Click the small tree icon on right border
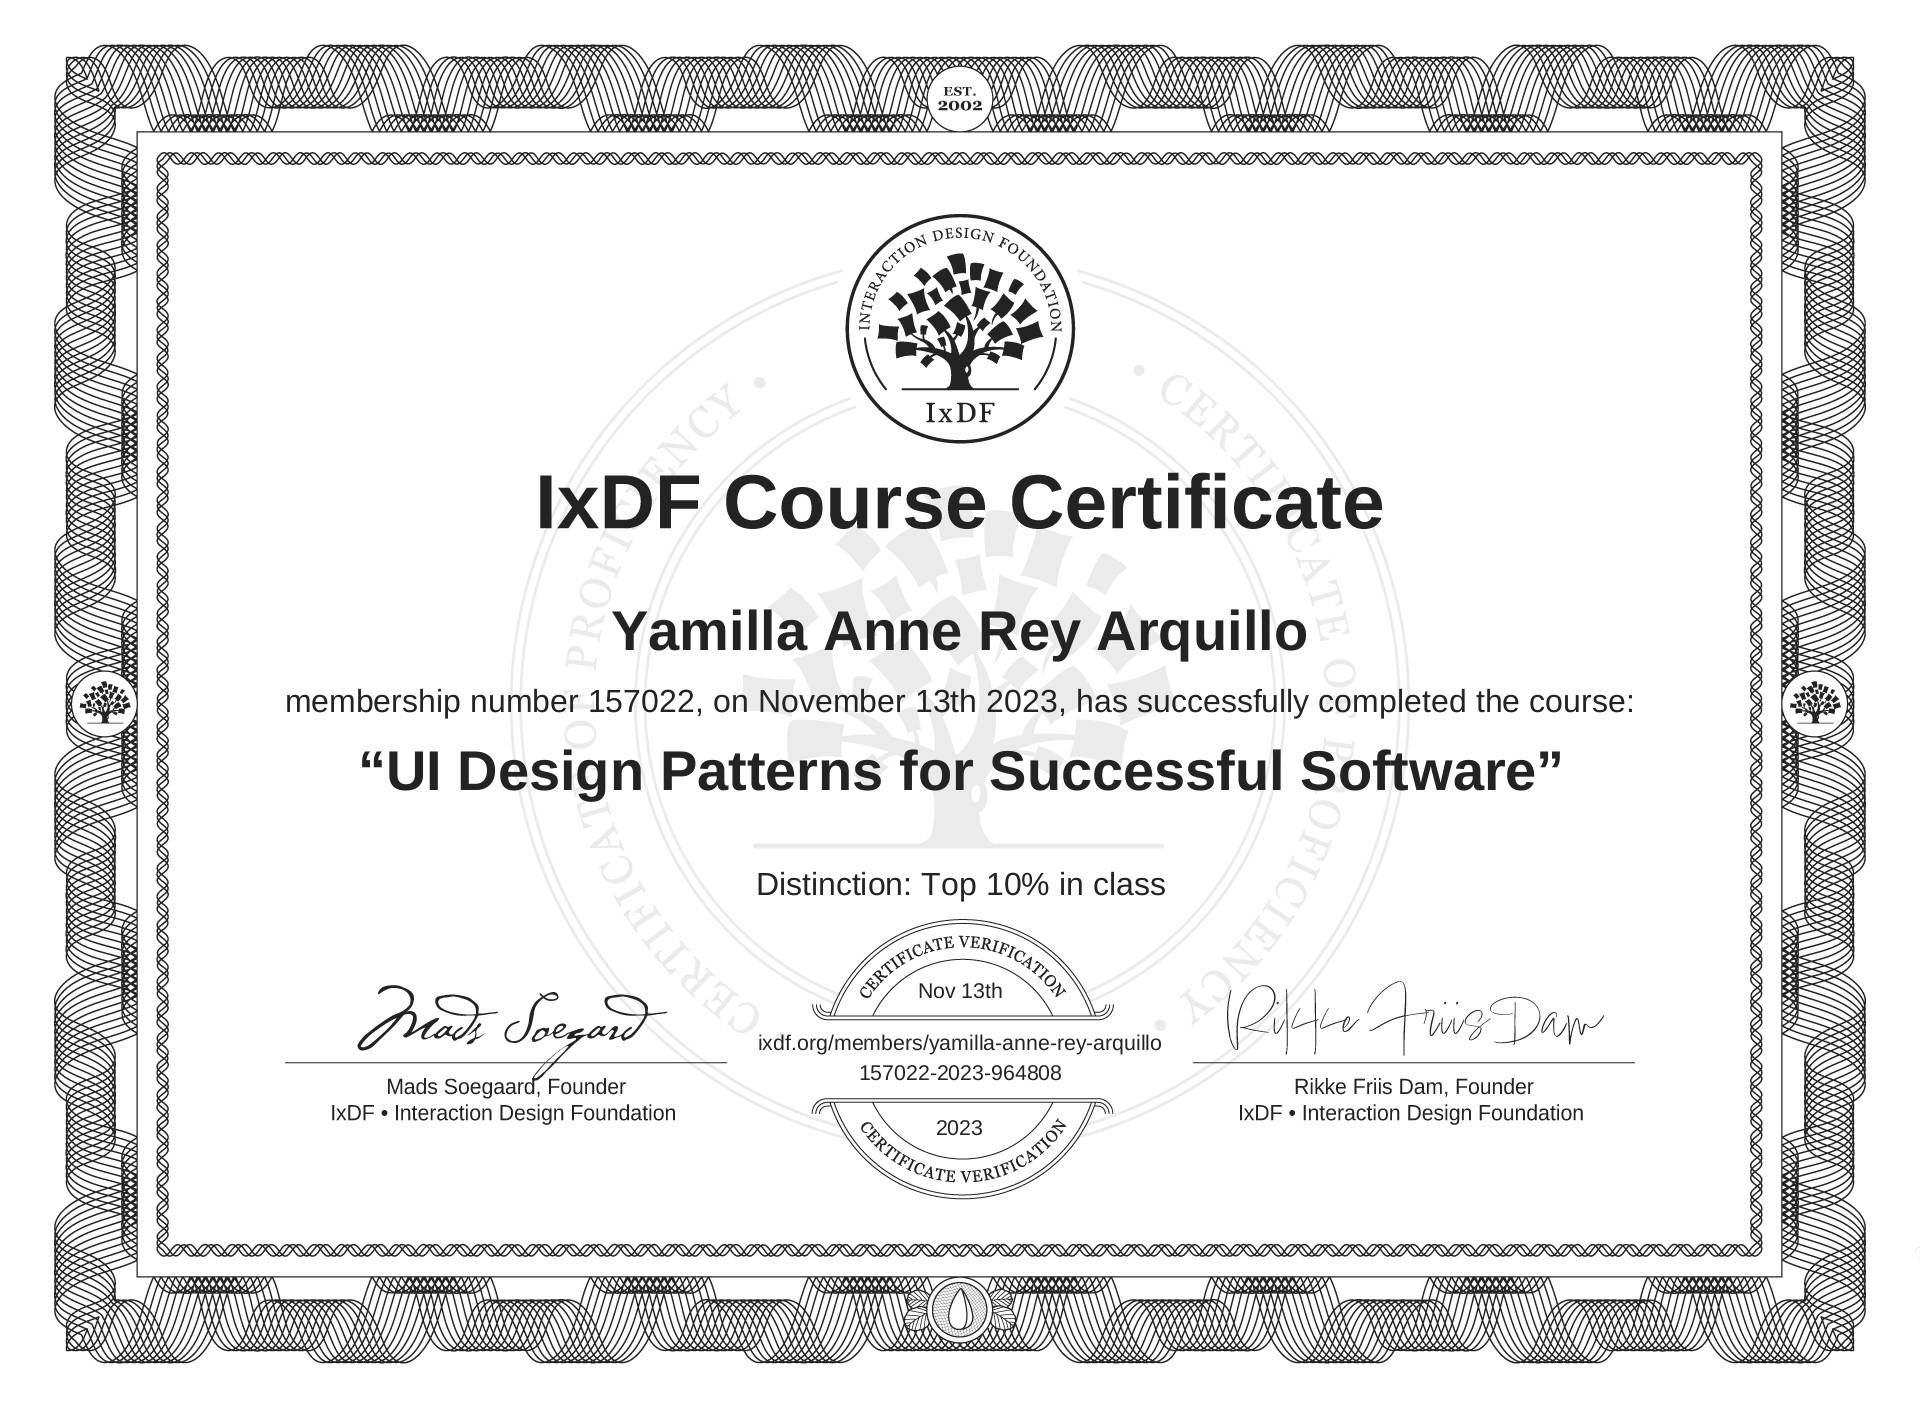This screenshot has width=1920, height=1408. (x=1814, y=702)
